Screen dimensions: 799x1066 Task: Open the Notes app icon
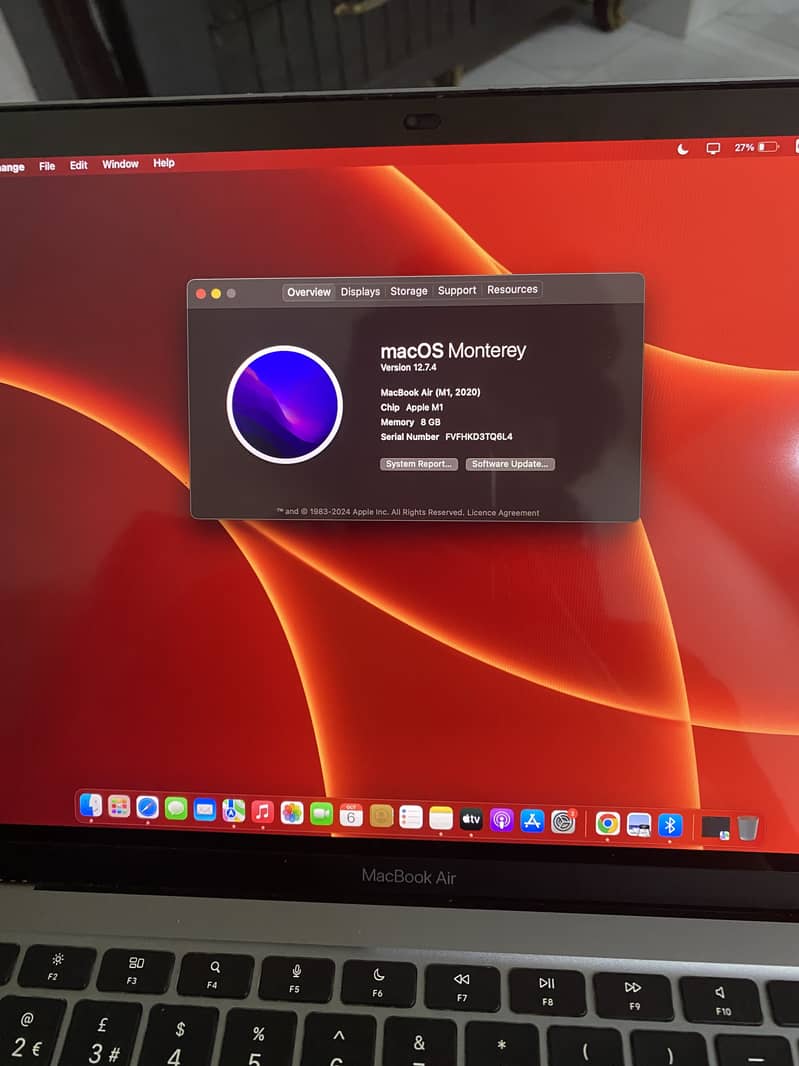(x=441, y=818)
